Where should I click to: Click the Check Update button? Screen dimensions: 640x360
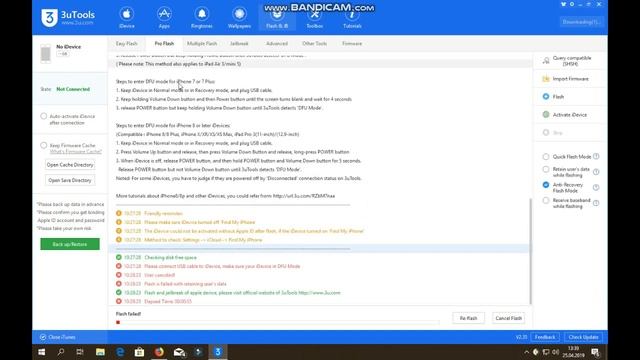583,337
